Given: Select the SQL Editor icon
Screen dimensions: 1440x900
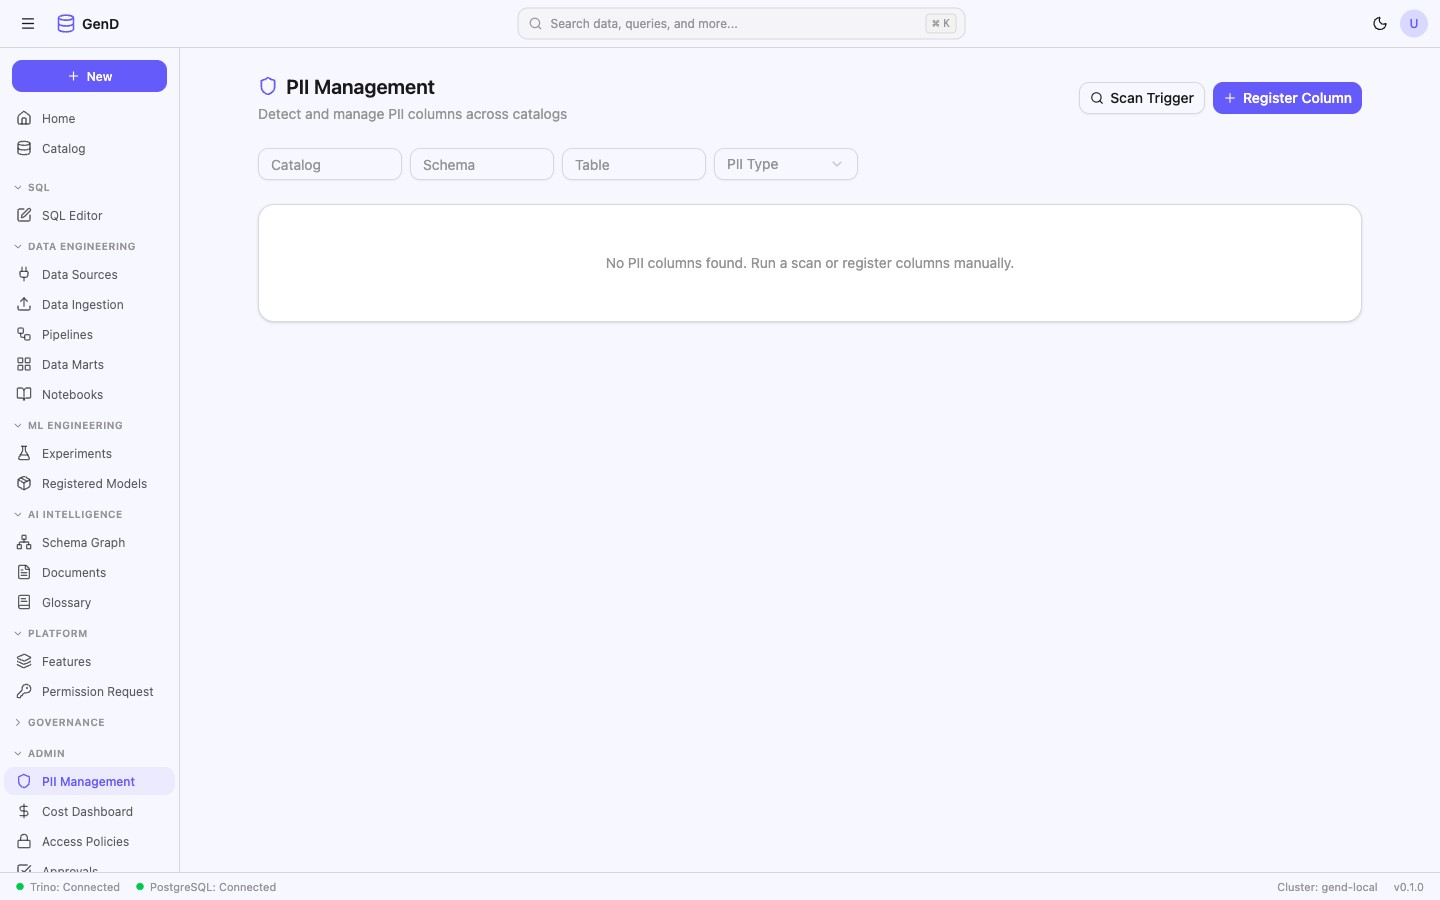Looking at the screenshot, I should click(x=24, y=215).
